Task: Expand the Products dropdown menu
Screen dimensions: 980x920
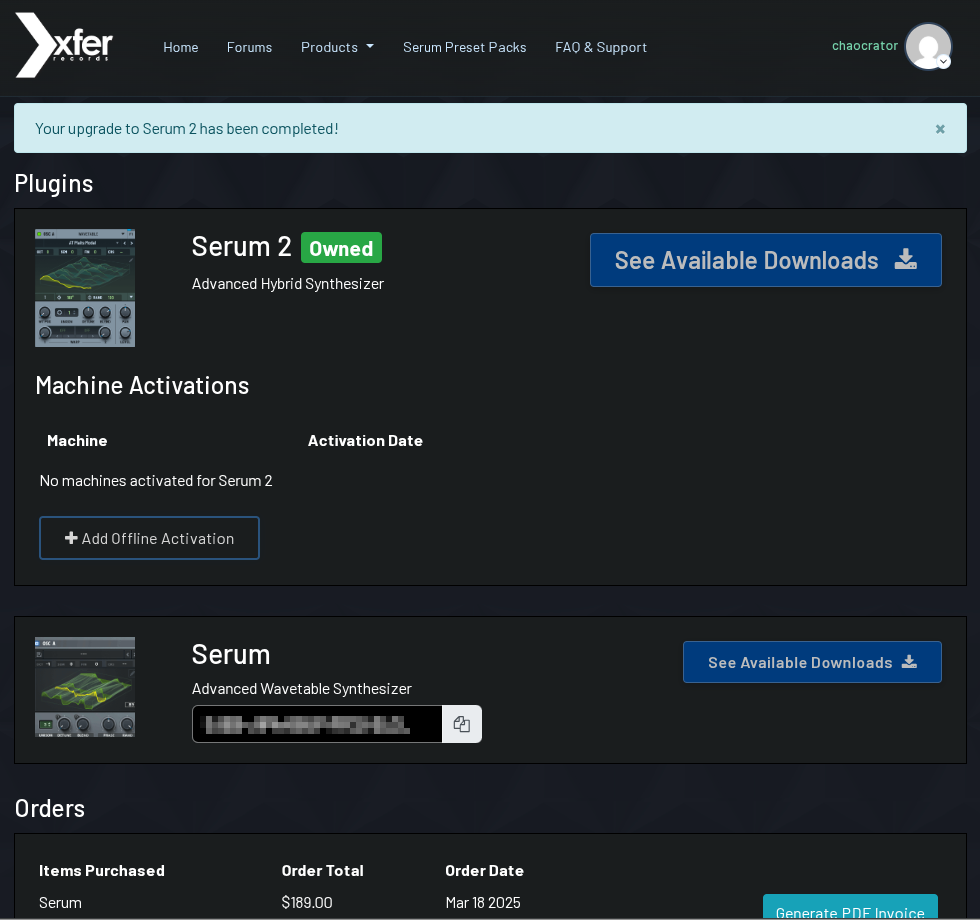Action: point(337,47)
